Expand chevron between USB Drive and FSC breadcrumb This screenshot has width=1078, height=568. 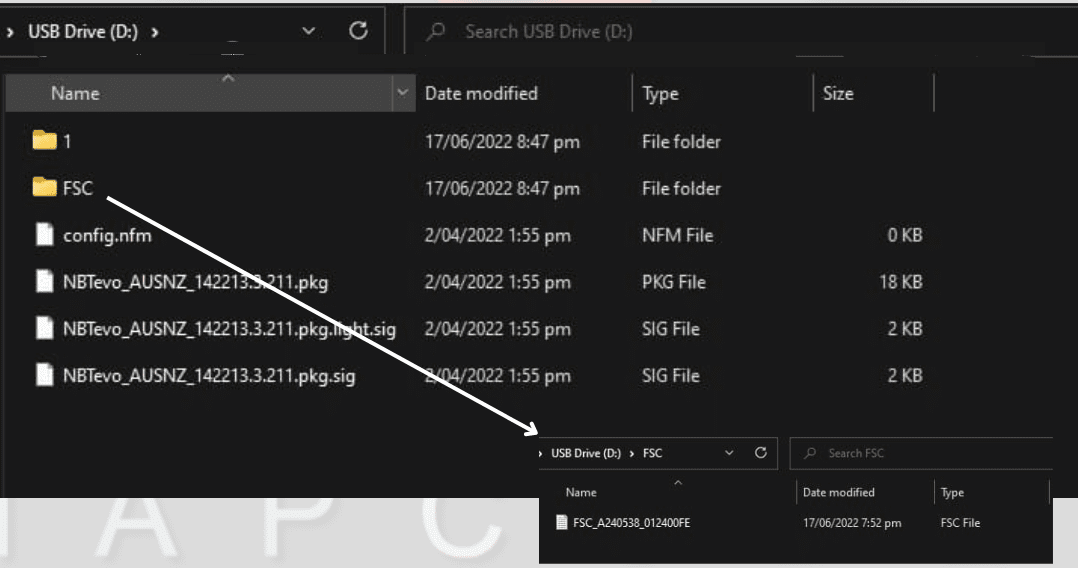pos(631,454)
